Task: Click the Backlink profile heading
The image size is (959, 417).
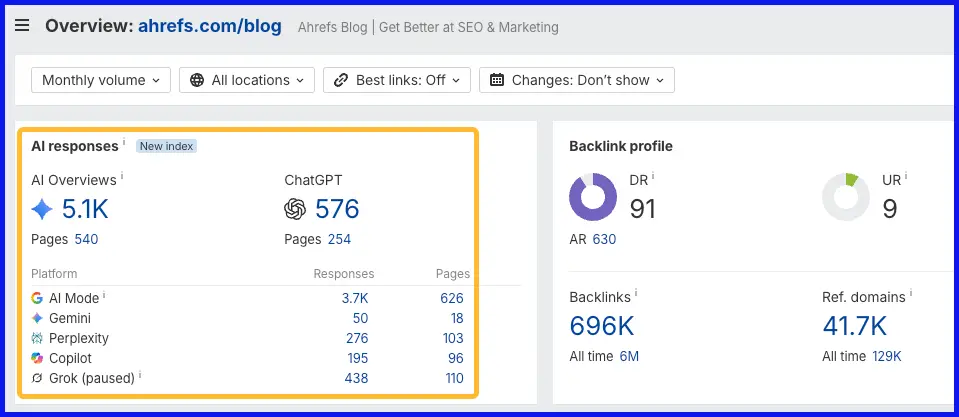Action: coord(621,146)
